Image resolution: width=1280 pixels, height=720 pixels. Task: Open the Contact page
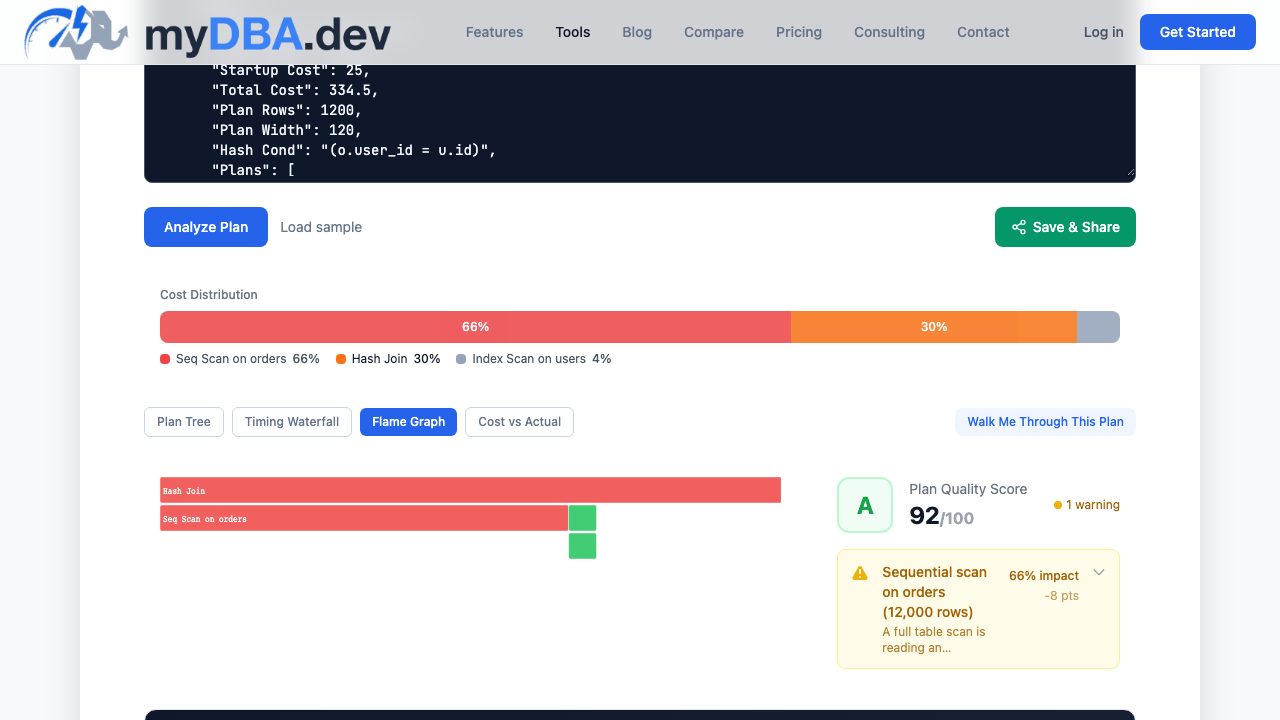983,32
